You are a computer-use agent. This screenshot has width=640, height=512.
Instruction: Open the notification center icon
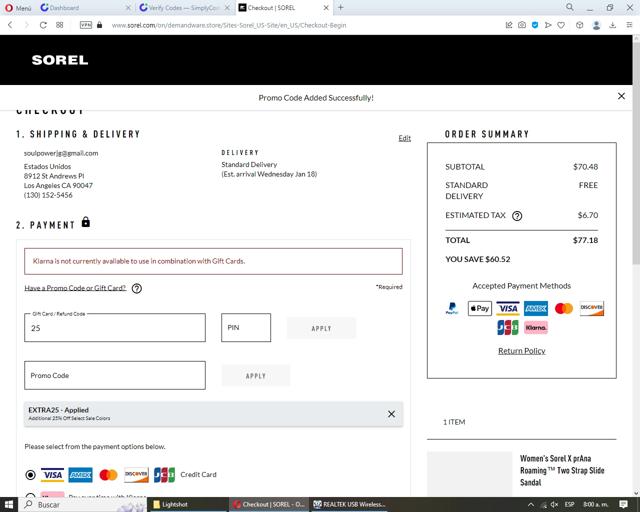tap(623, 505)
